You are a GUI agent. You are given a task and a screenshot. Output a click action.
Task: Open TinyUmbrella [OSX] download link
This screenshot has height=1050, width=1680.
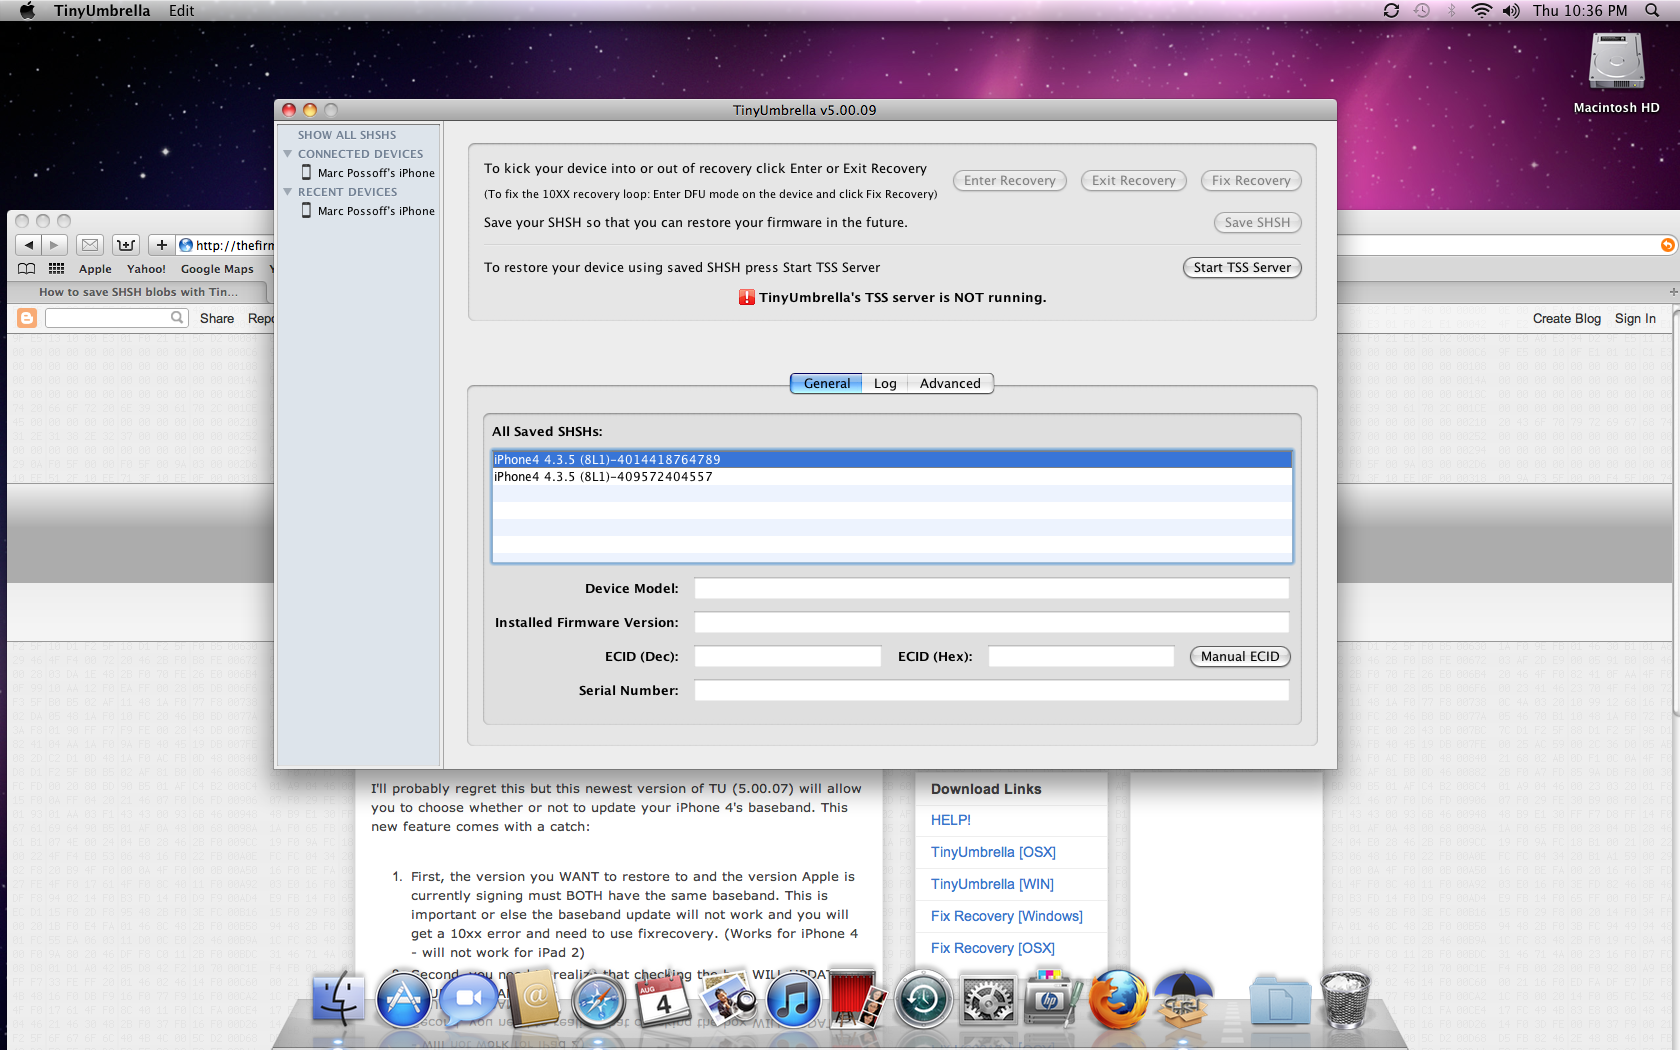point(993,852)
